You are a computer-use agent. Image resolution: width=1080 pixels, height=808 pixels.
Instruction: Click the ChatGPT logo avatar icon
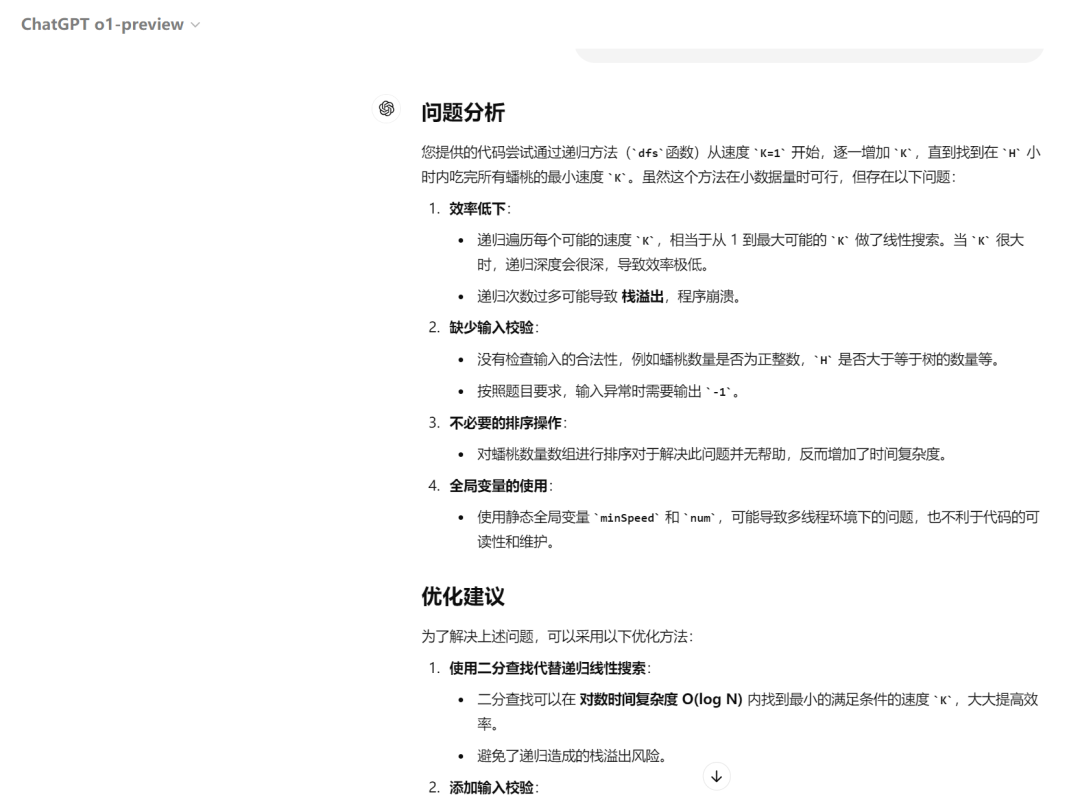point(385,108)
